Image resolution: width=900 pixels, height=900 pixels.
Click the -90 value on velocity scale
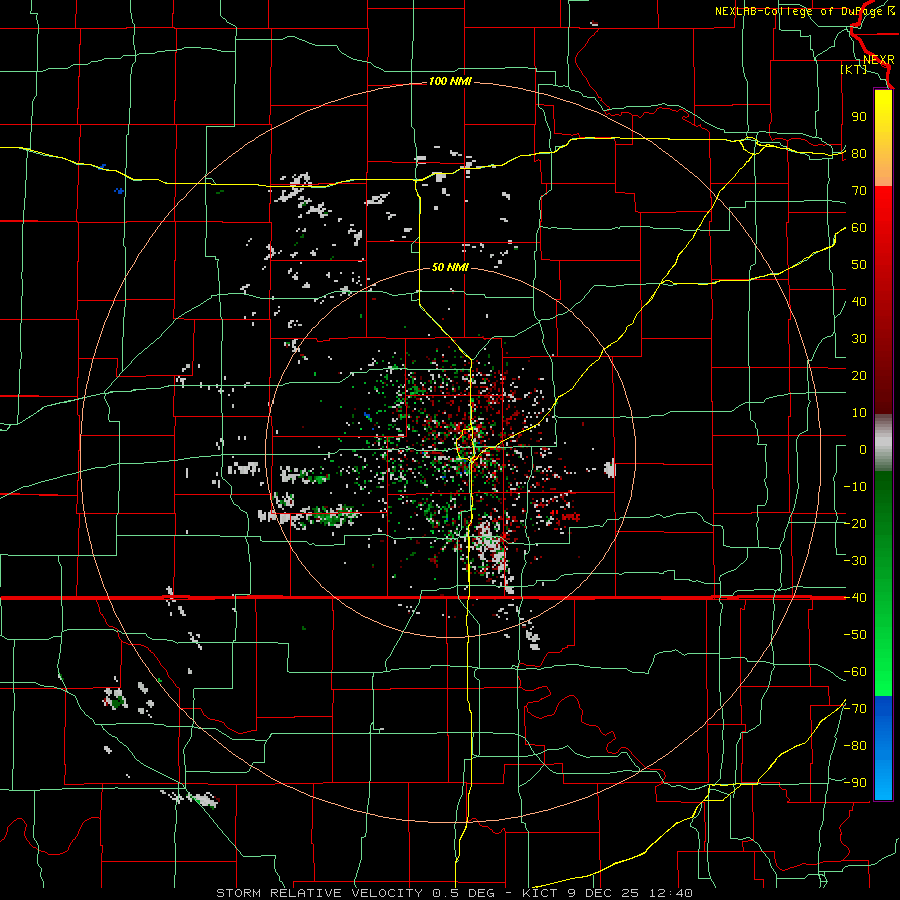click(855, 783)
